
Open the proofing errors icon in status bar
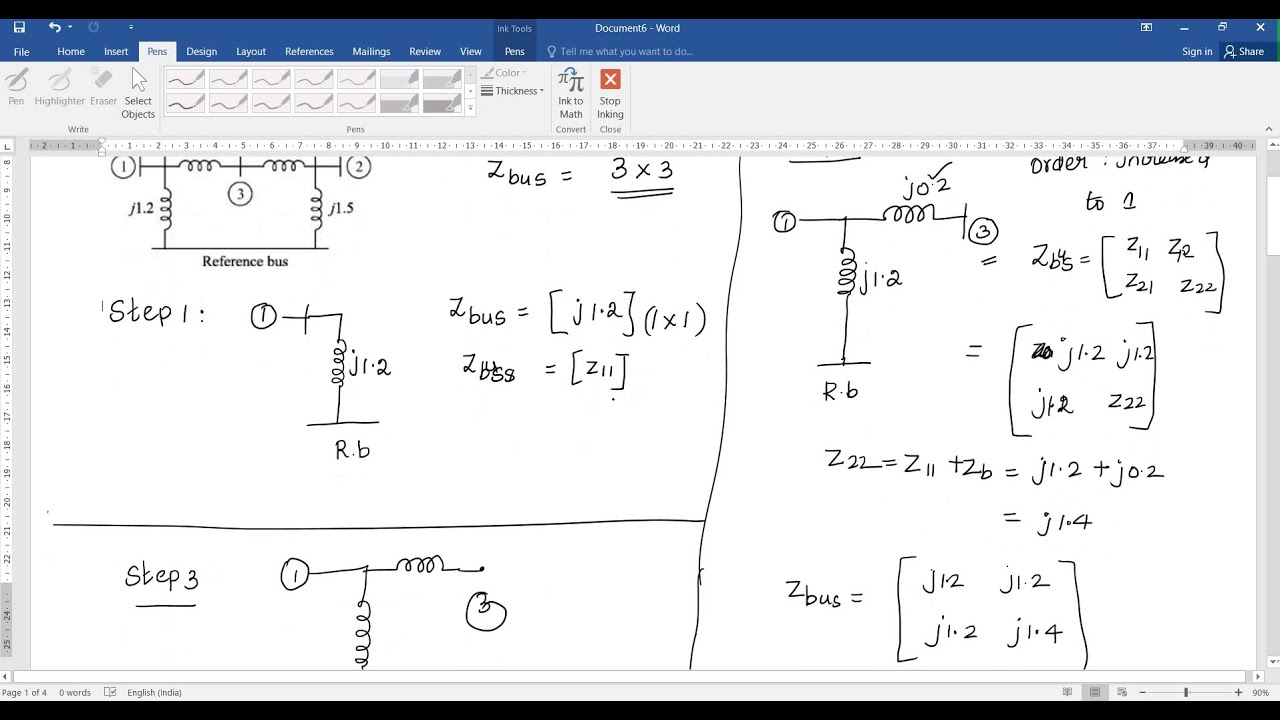[110, 692]
